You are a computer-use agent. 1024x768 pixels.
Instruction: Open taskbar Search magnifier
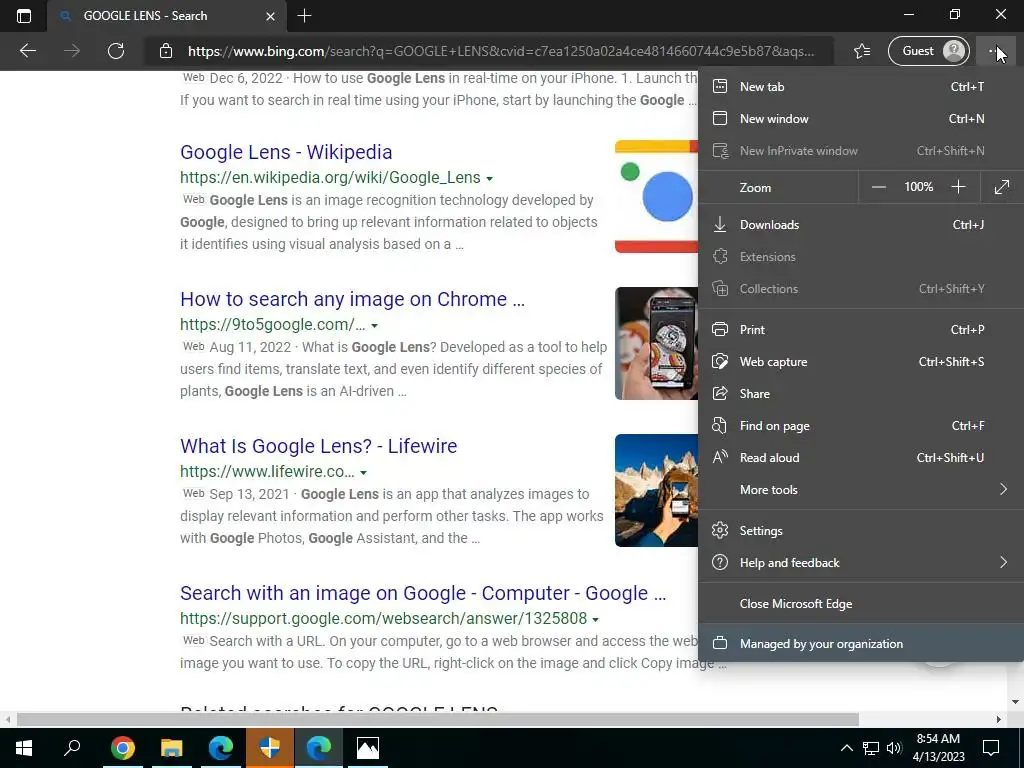coord(72,748)
